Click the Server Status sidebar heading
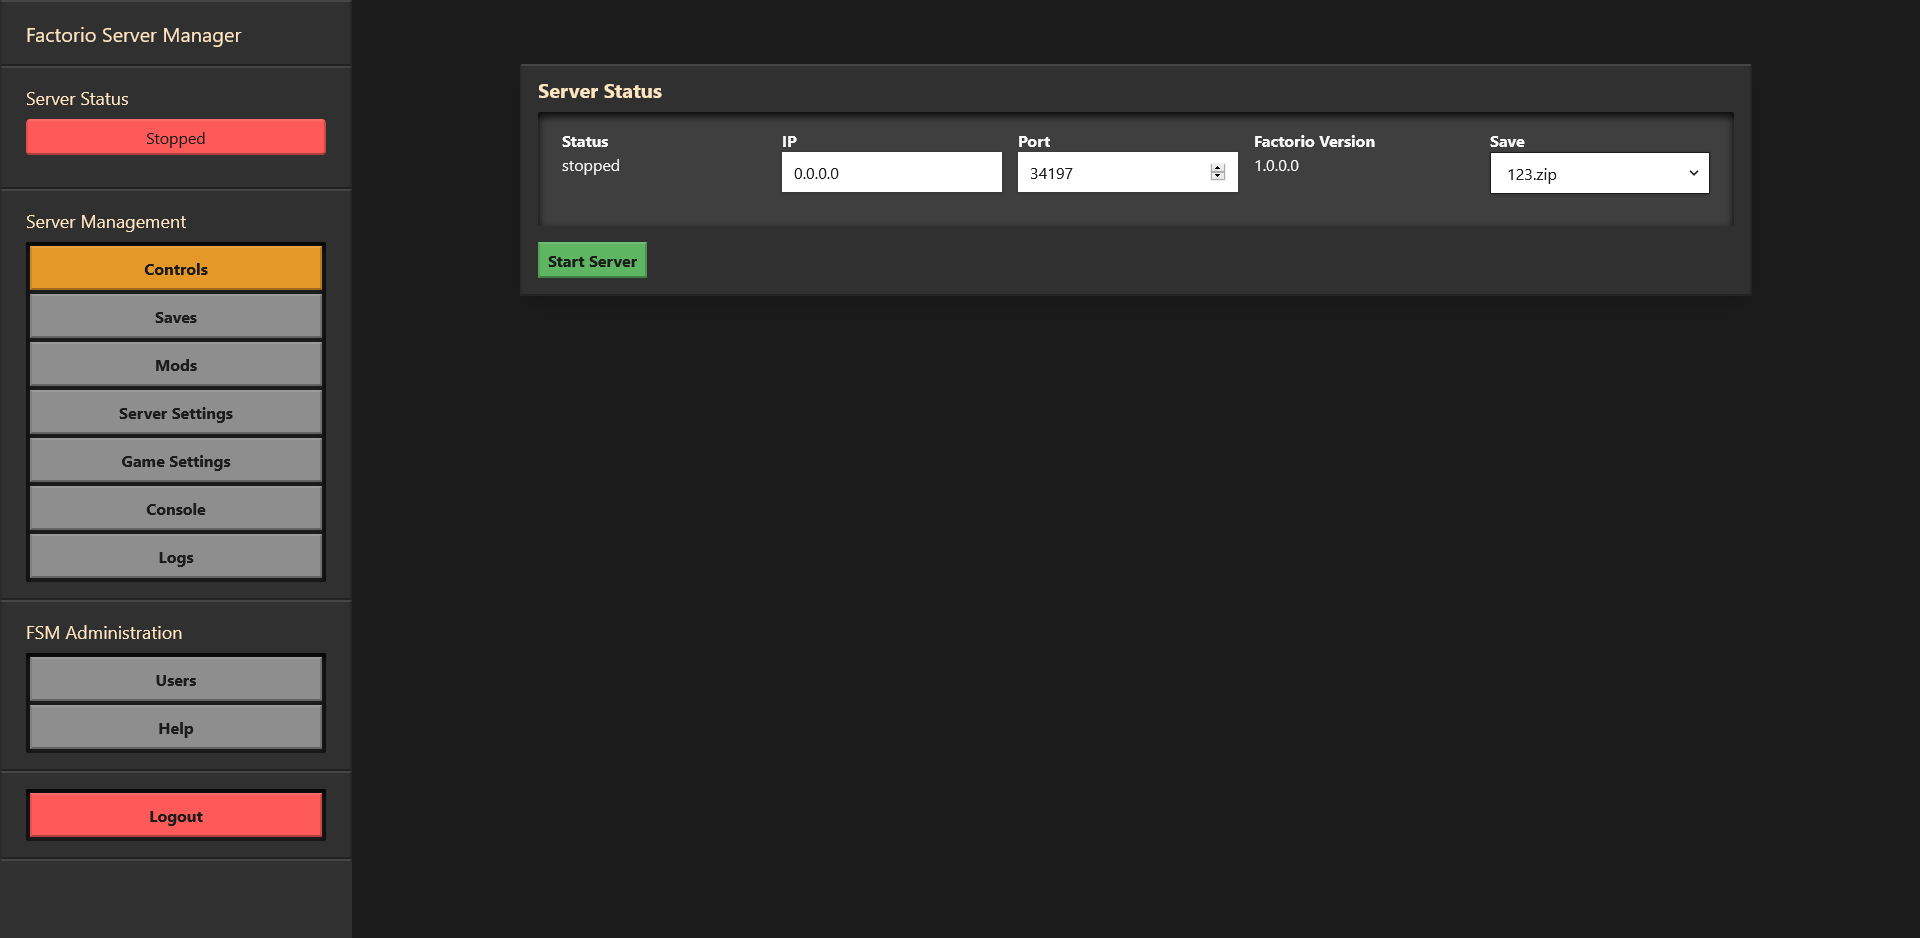This screenshot has height=938, width=1920. [x=77, y=98]
